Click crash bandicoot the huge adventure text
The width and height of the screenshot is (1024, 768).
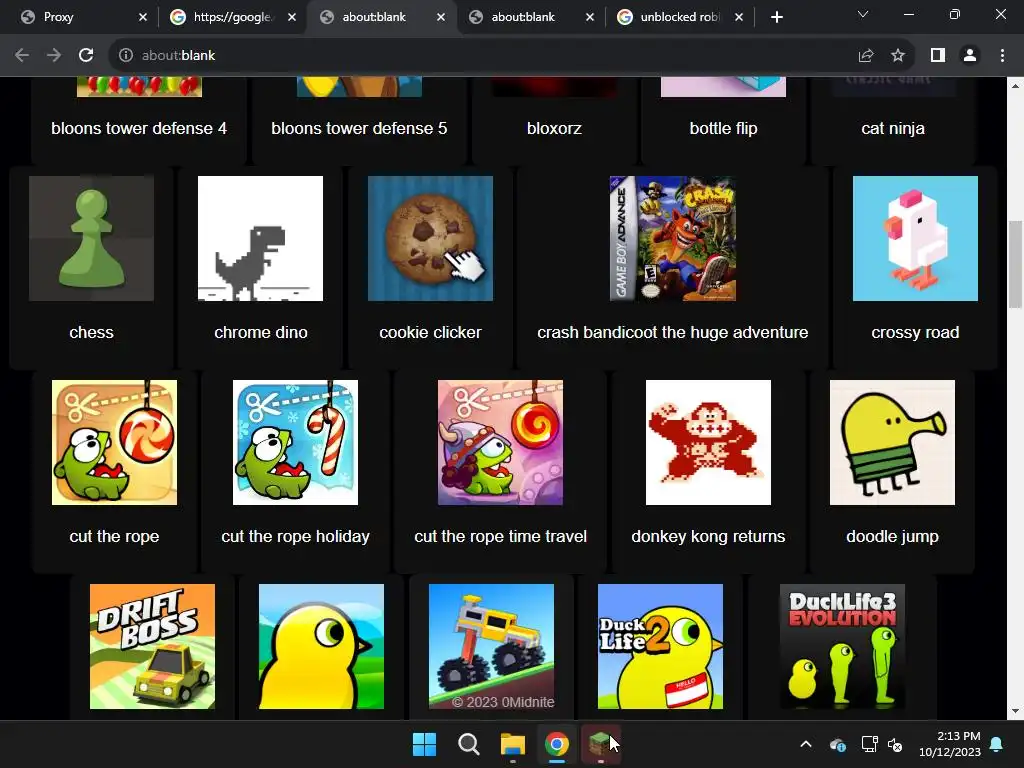pyautogui.click(x=673, y=332)
